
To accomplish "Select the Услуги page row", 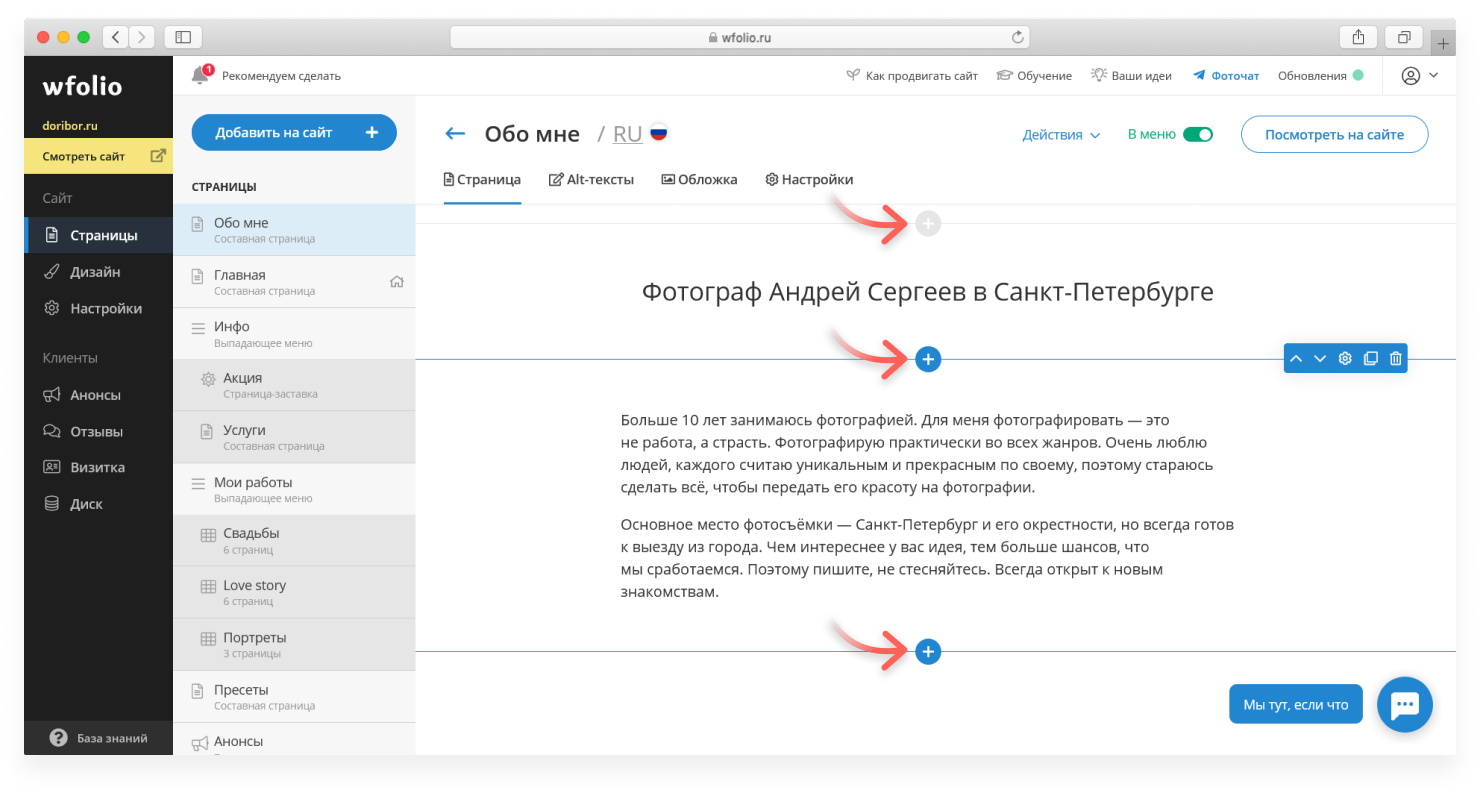I will pos(294,438).
